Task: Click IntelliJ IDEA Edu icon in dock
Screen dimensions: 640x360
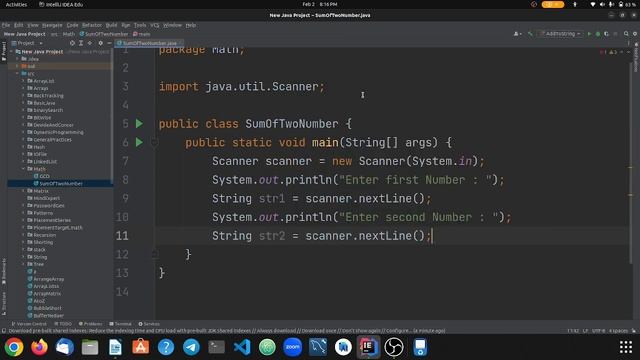Action: pos(369,347)
